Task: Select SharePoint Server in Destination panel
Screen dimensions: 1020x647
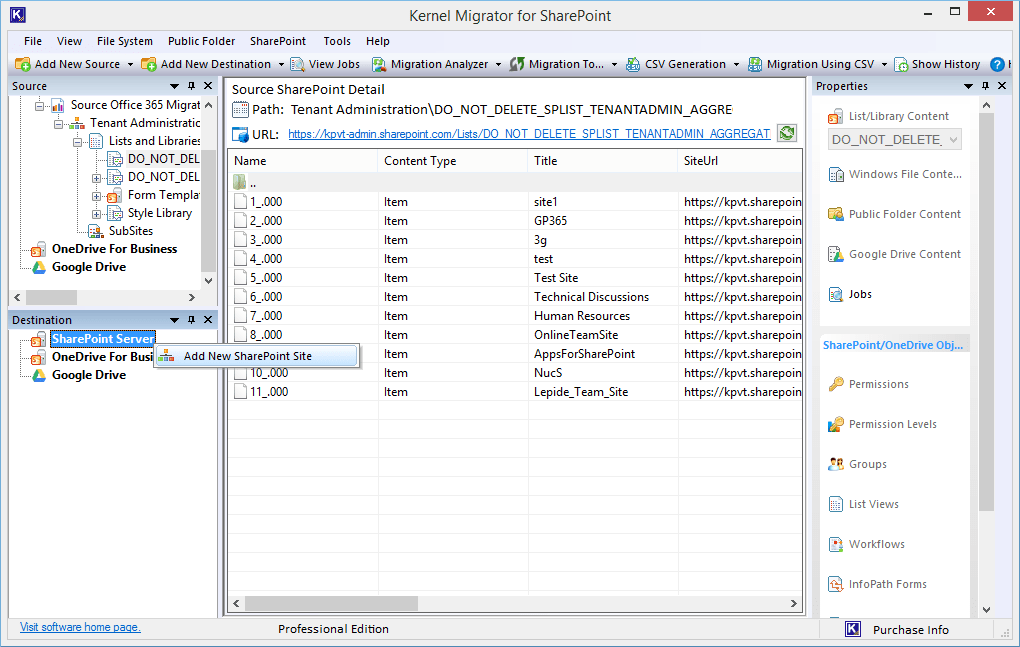Action: 103,339
